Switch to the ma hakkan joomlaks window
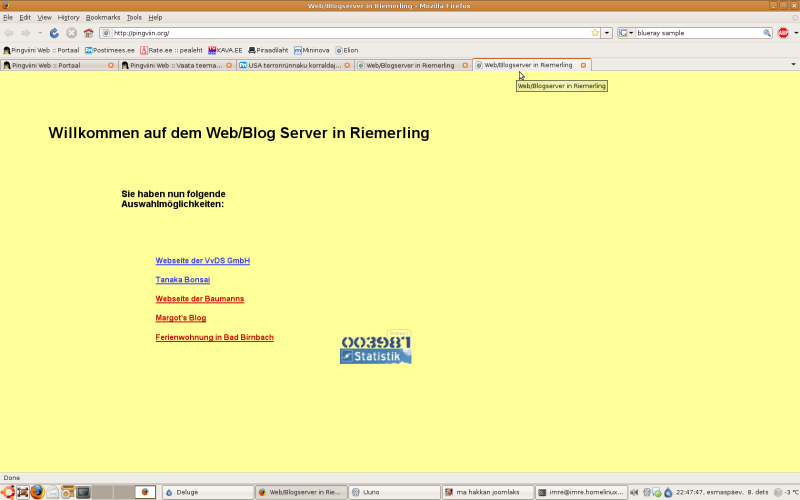The height and width of the screenshot is (500, 800). pos(487,492)
